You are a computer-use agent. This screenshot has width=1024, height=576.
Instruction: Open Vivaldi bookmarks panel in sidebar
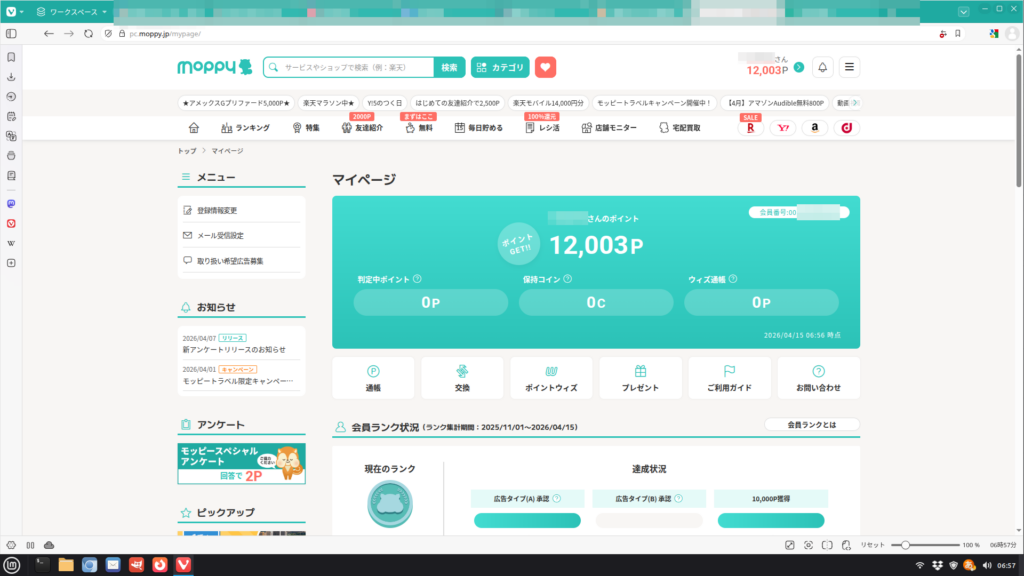[11, 57]
